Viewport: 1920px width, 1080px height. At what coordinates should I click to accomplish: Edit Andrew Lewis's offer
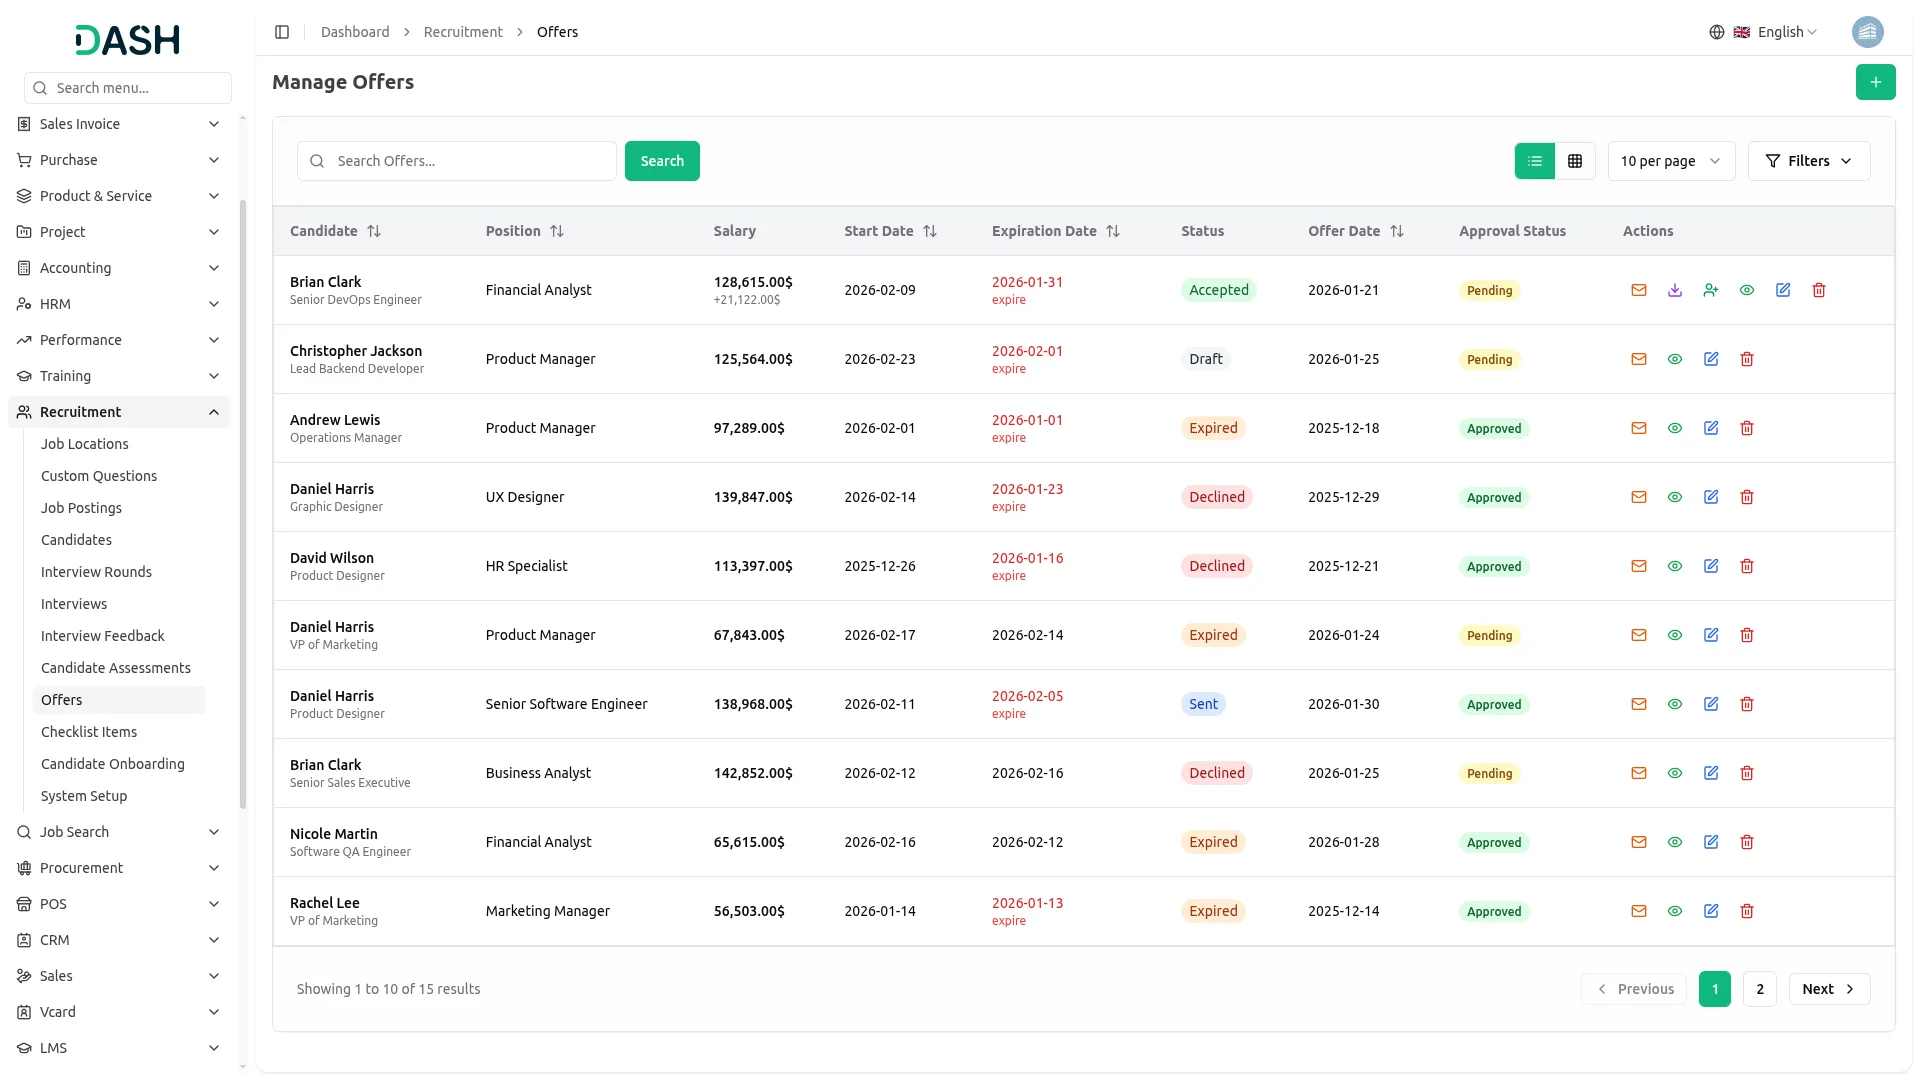pyautogui.click(x=1711, y=428)
